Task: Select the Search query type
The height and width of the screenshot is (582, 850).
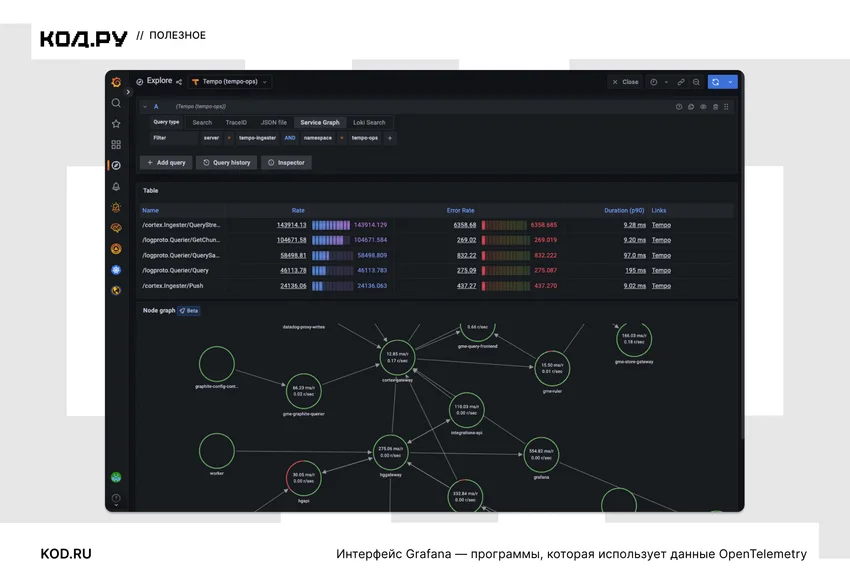Action: pyautogui.click(x=202, y=122)
